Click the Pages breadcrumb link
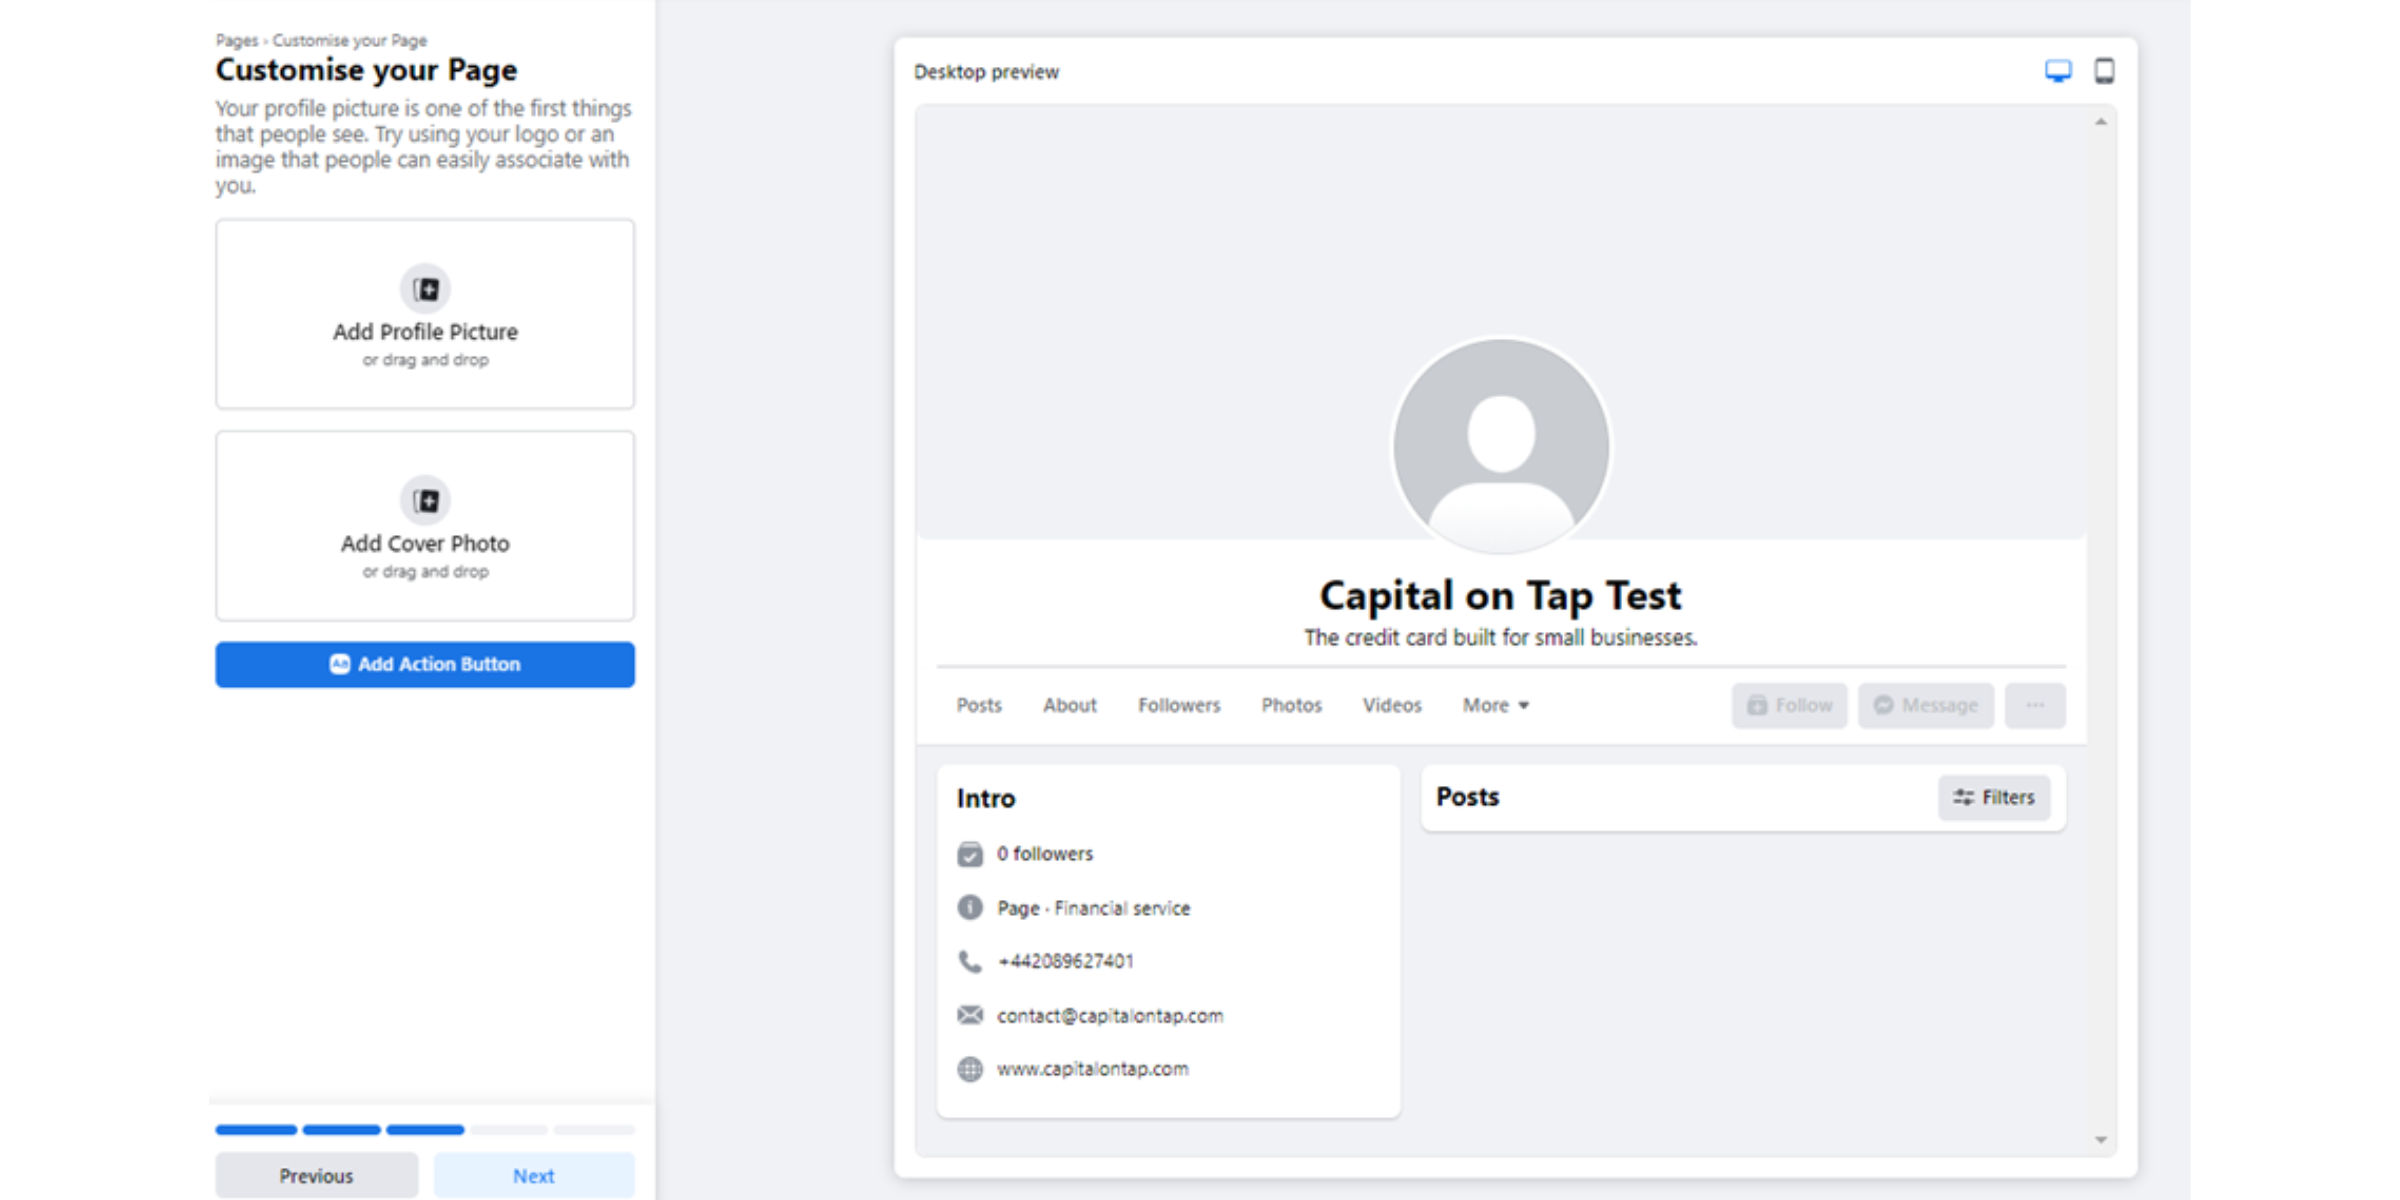2400x1200 pixels. tap(236, 41)
